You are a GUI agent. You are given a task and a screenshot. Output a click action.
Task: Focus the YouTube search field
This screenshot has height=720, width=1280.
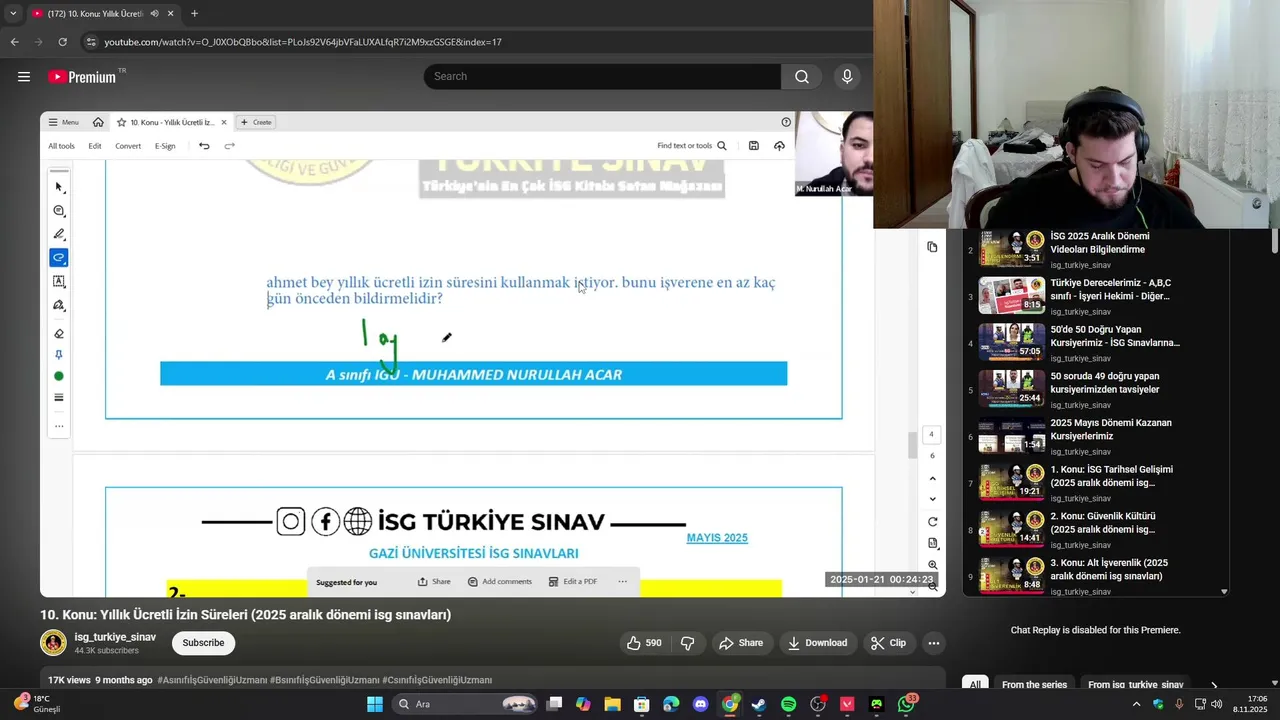[602, 77]
